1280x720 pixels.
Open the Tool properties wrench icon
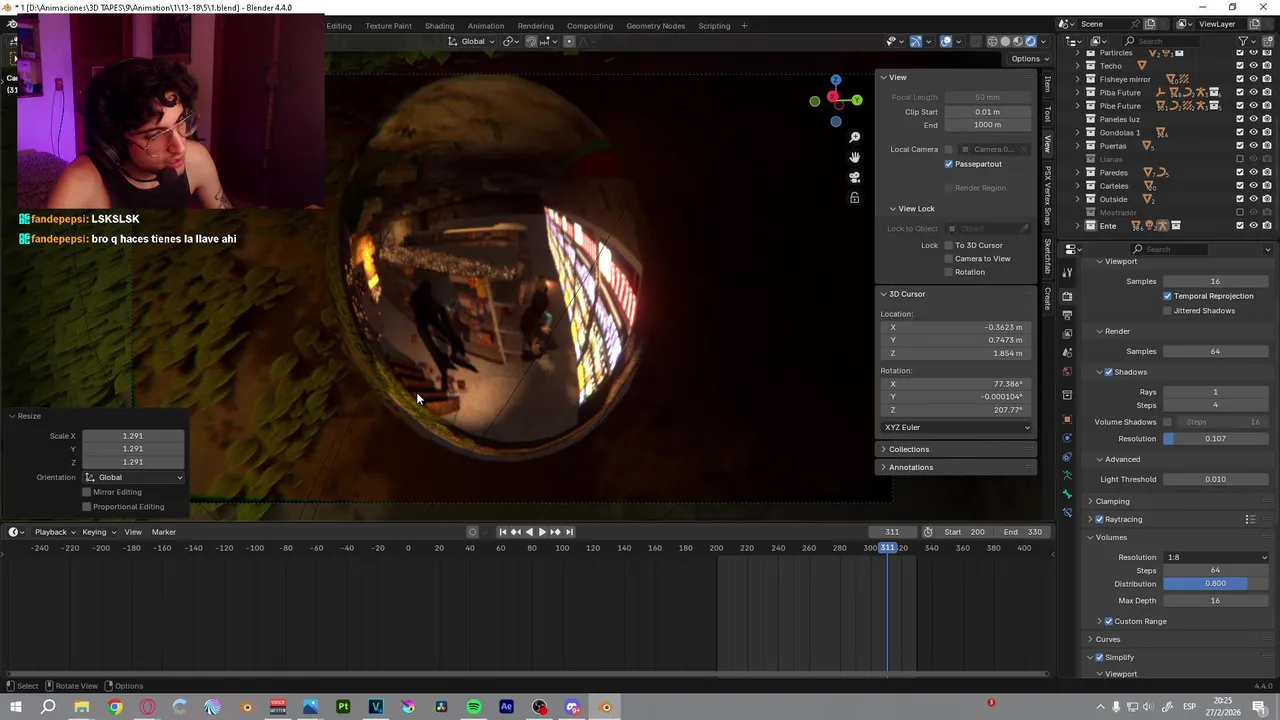coord(1067,273)
